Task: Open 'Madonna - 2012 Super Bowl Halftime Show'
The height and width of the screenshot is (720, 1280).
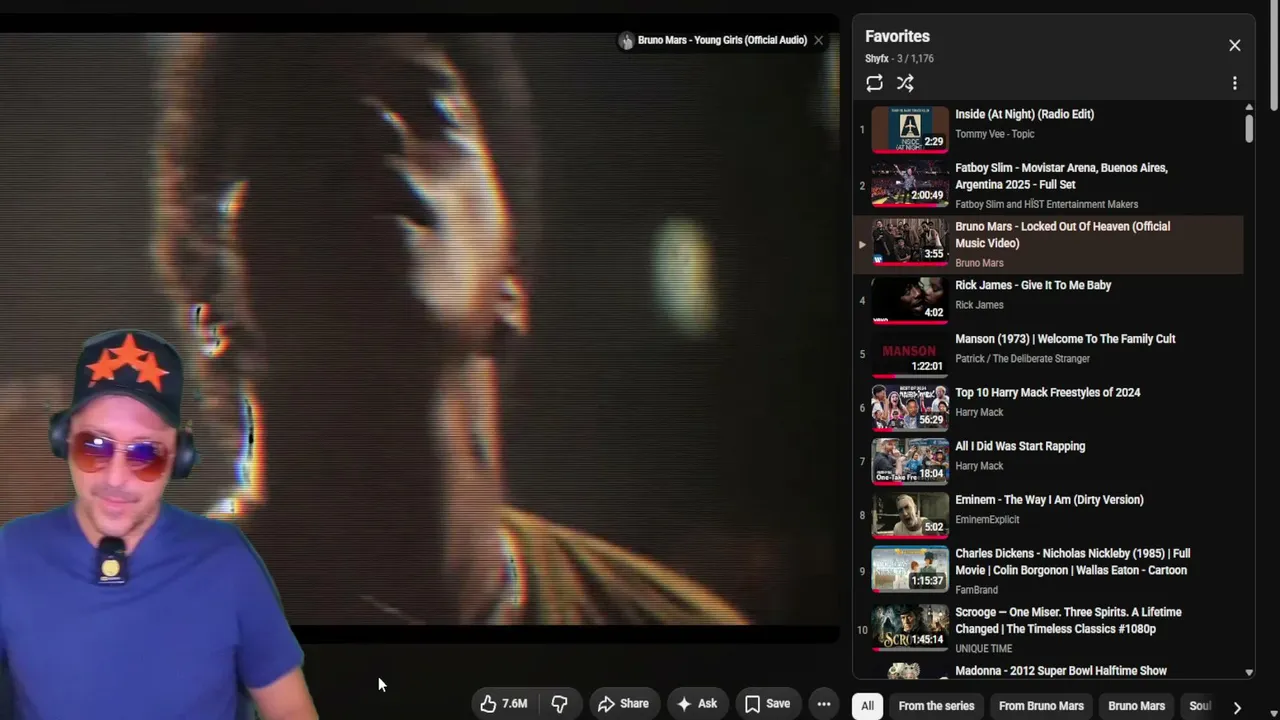Action: 1061,671
